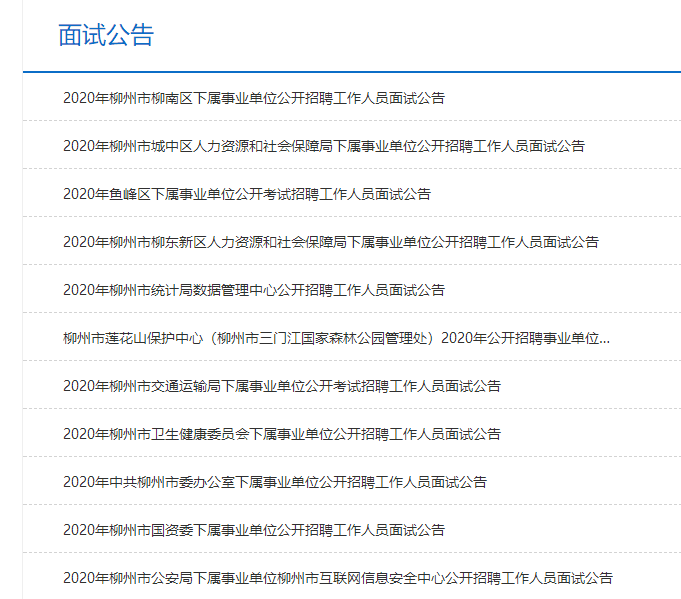
Task: Open the 卫生健康委员会 interview notice
Action: (x=282, y=434)
